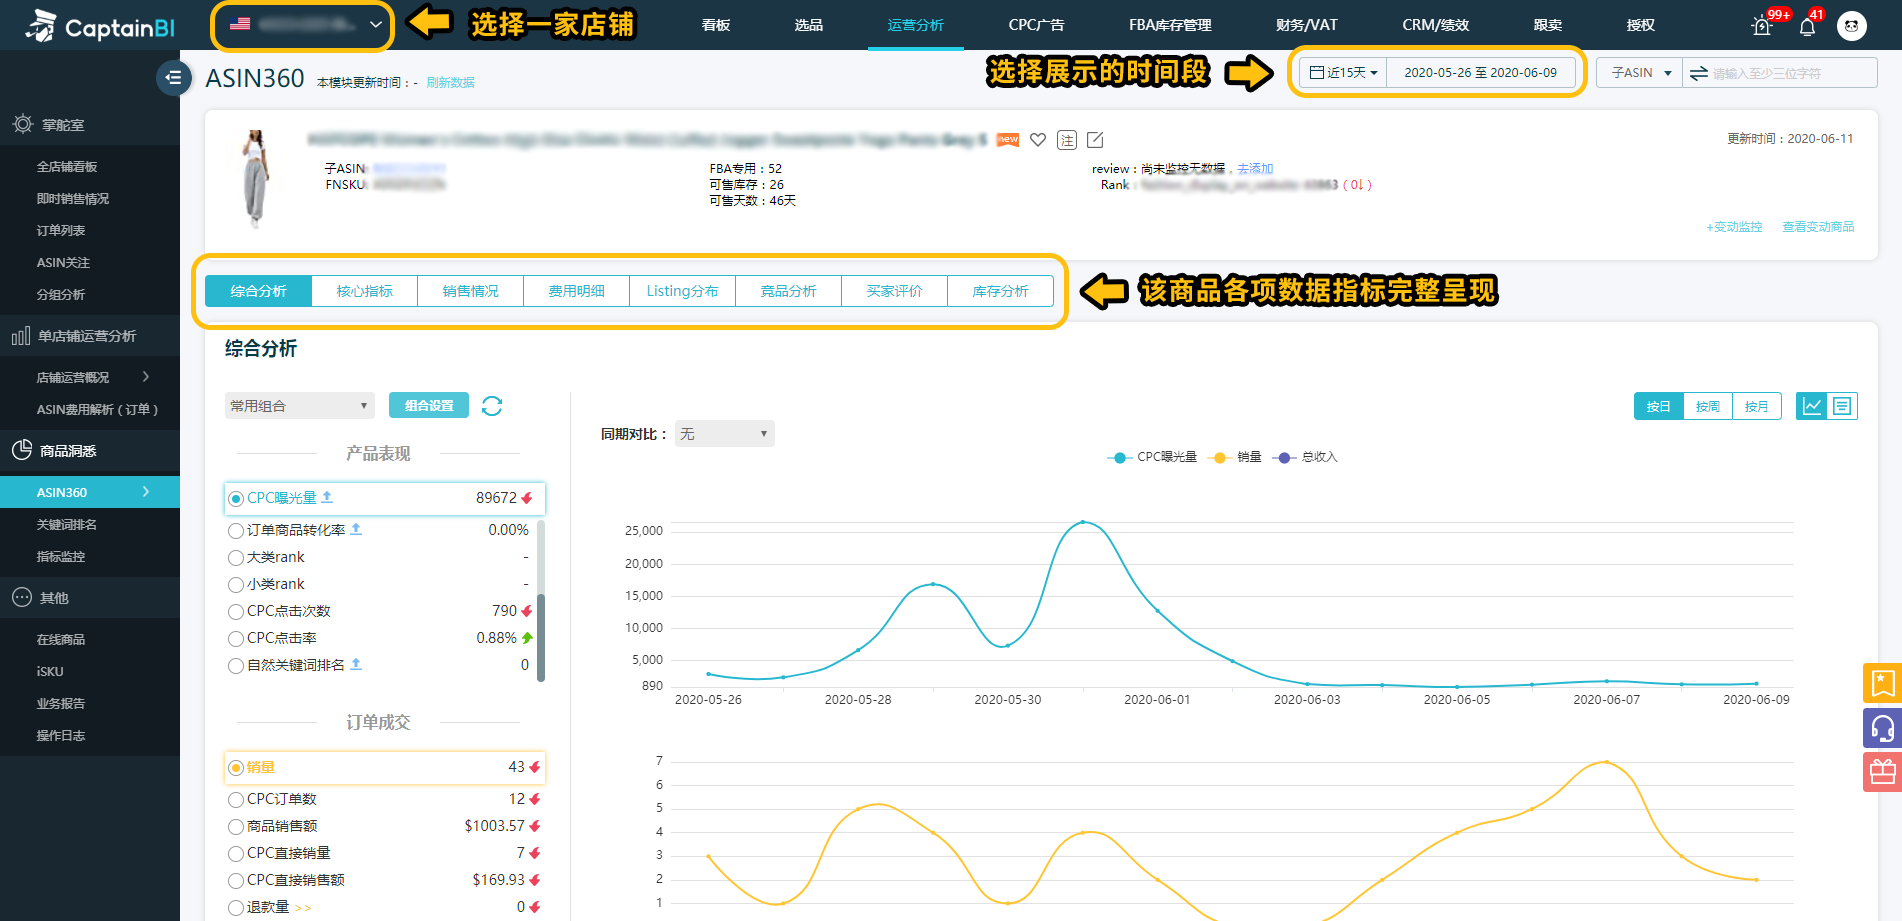Select the 小类rank radio button

pos(236,584)
